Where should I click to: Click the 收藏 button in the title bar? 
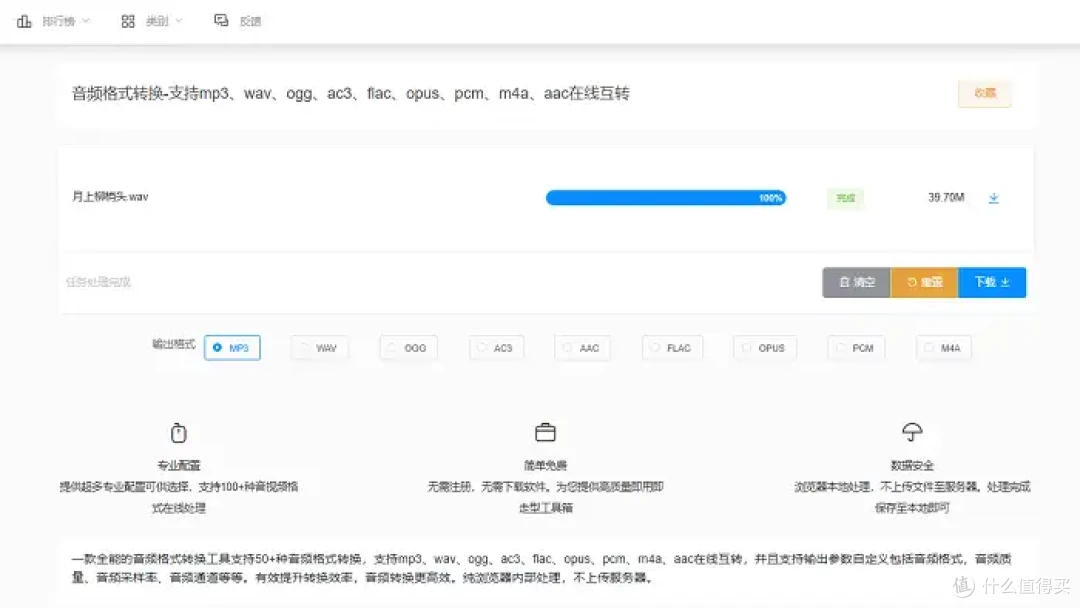coord(984,93)
